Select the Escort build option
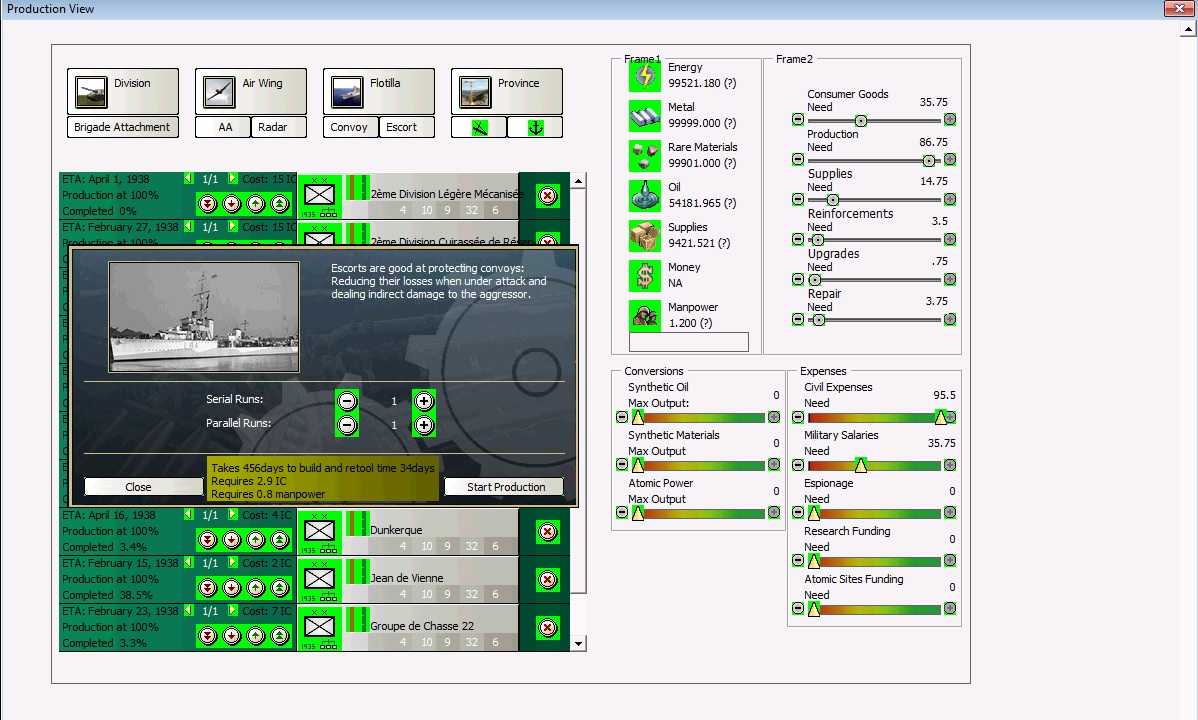Viewport: 1198px width, 720px height. (x=402, y=127)
